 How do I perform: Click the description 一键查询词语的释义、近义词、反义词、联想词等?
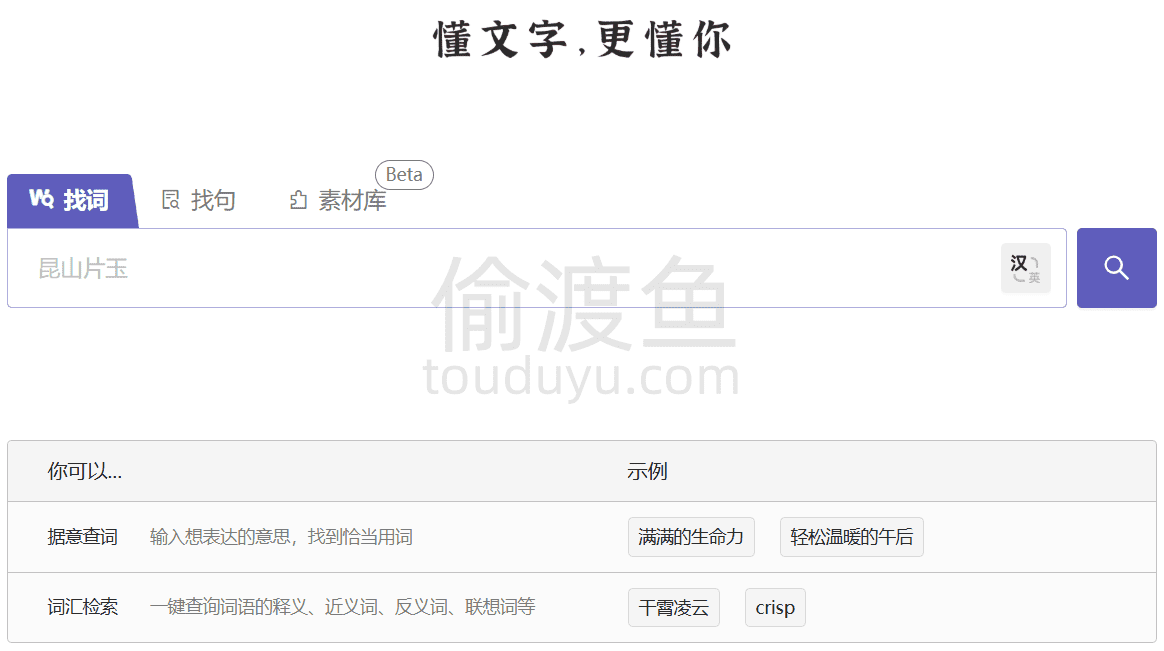342,607
